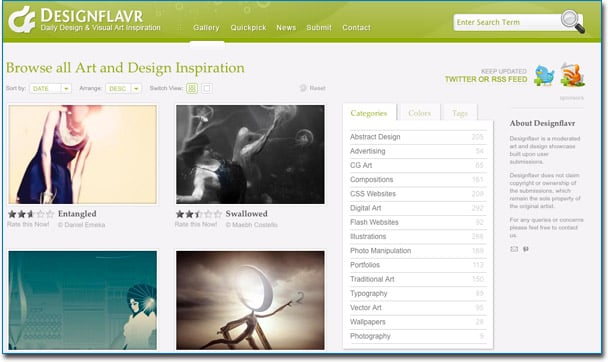The width and height of the screenshot is (608, 362).
Task: Go to the News menu item
Action: pos(286,28)
